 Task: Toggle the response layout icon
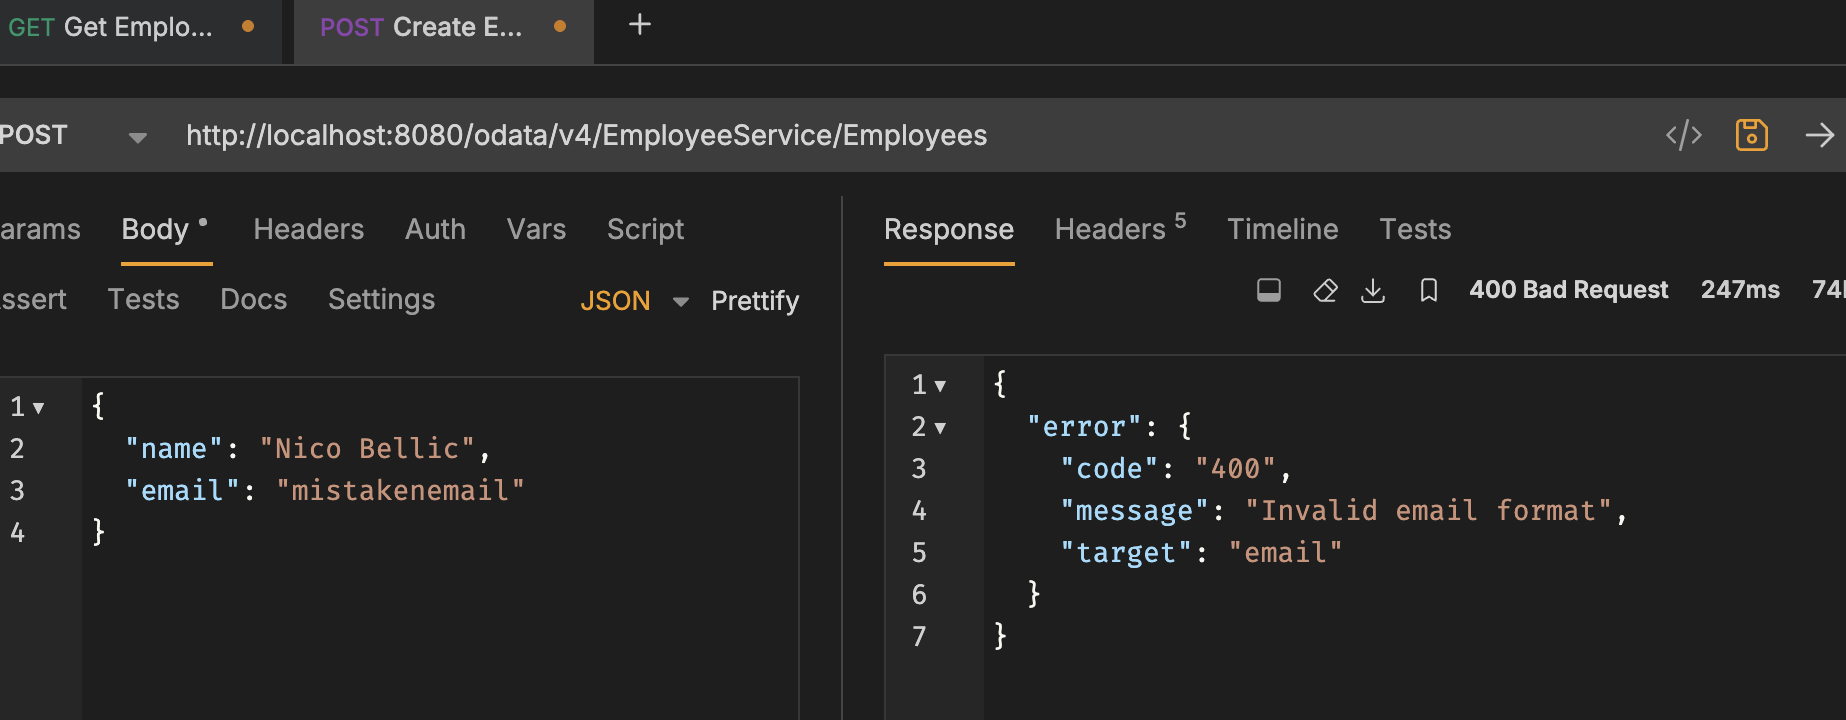click(1269, 290)
